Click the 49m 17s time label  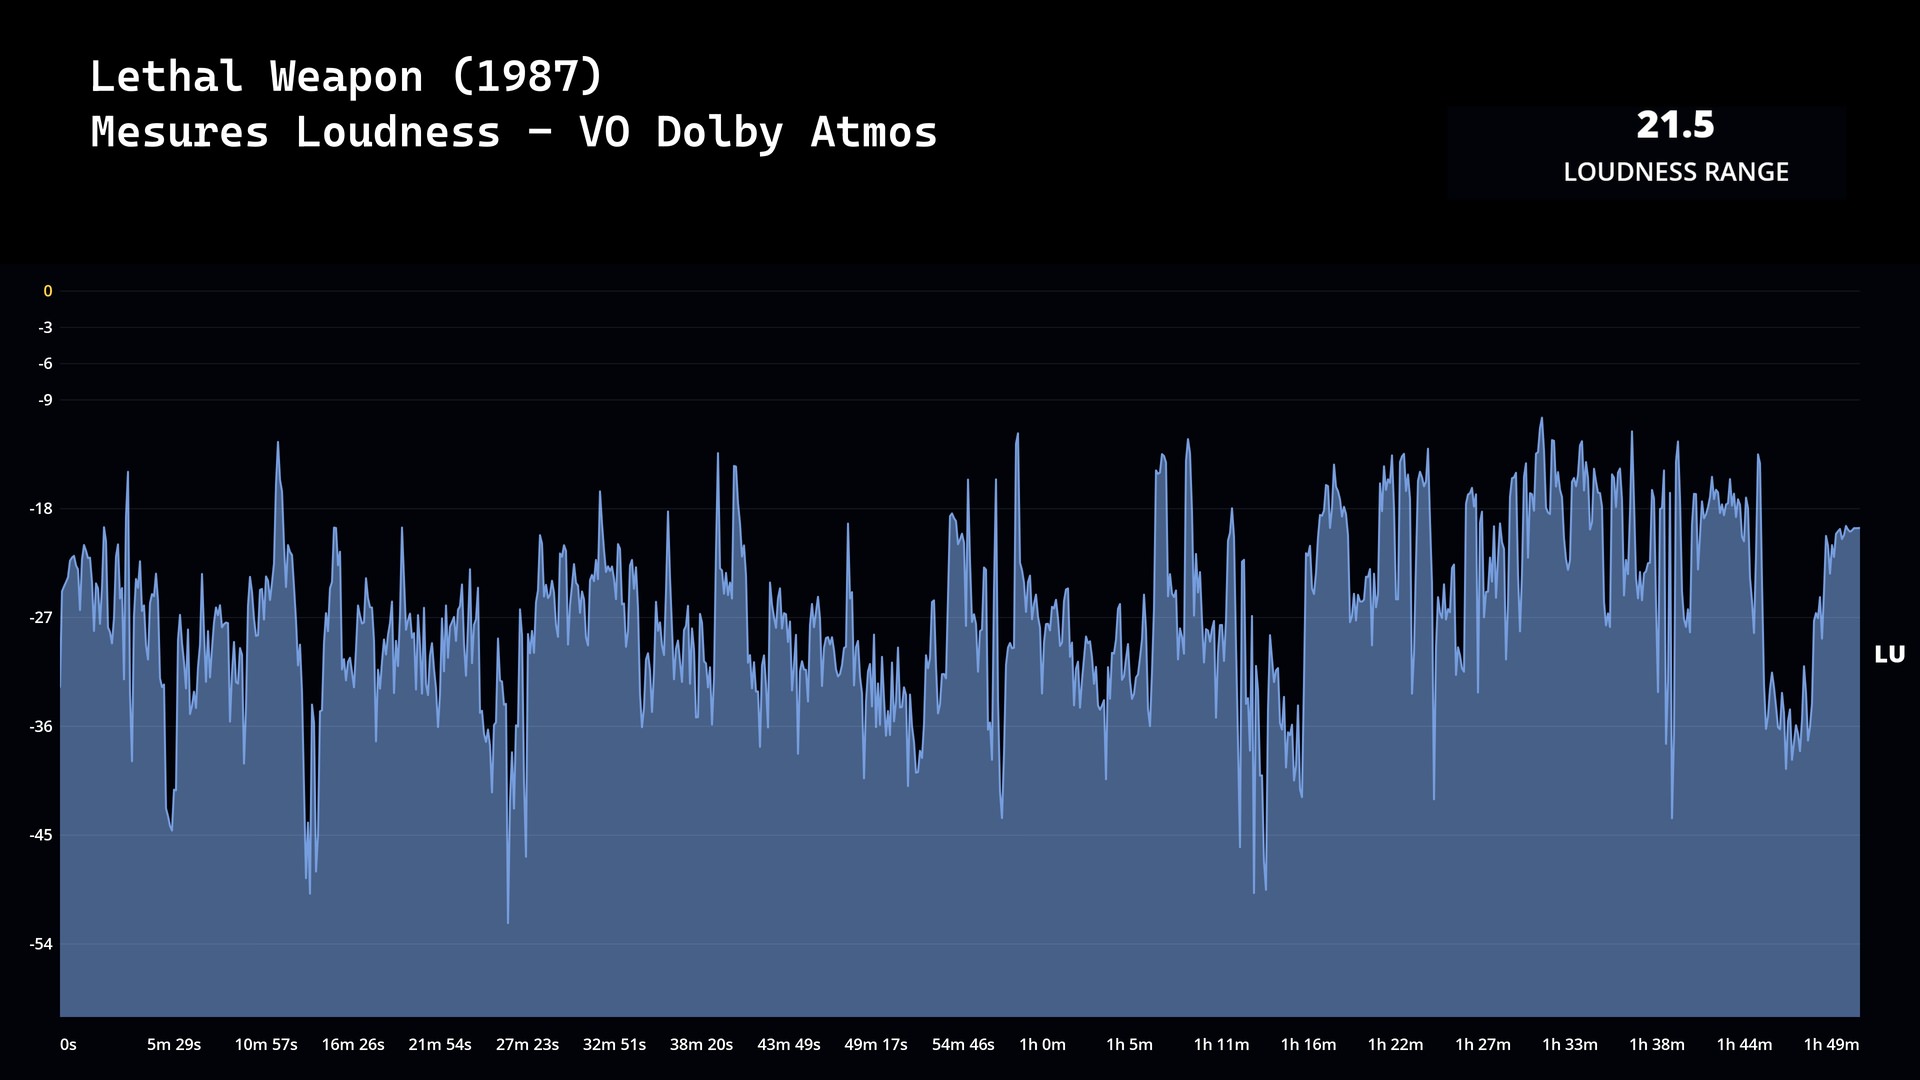(876, 1044)
